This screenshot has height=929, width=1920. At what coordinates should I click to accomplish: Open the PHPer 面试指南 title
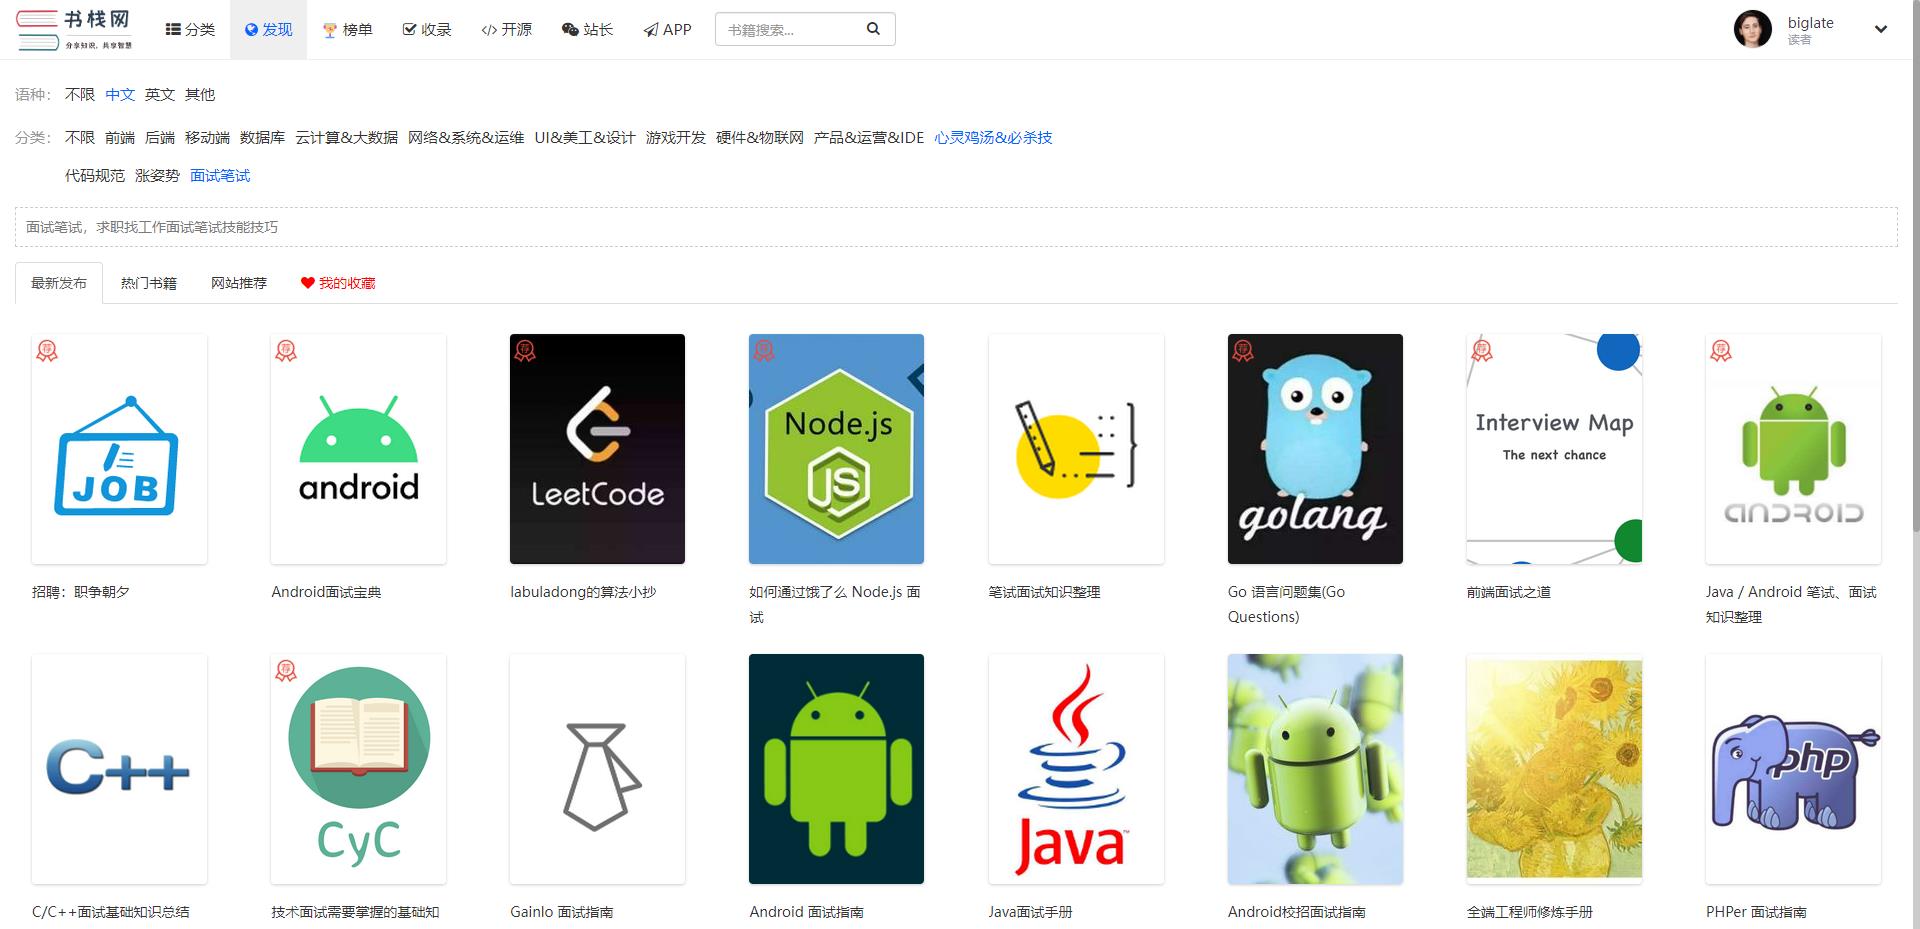click(1756, 912)
